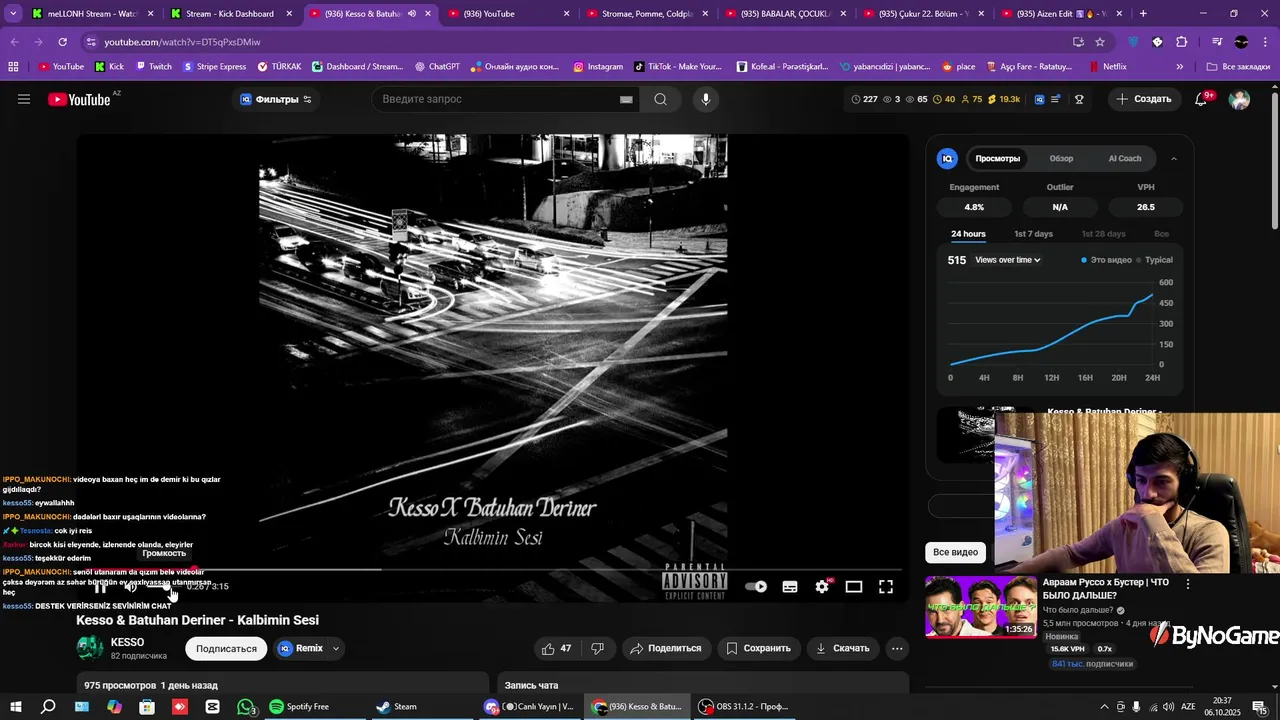Open the YouTube account avatar menu
The width and height of the screenshot is (1280, 720).
pos(1239,99)
